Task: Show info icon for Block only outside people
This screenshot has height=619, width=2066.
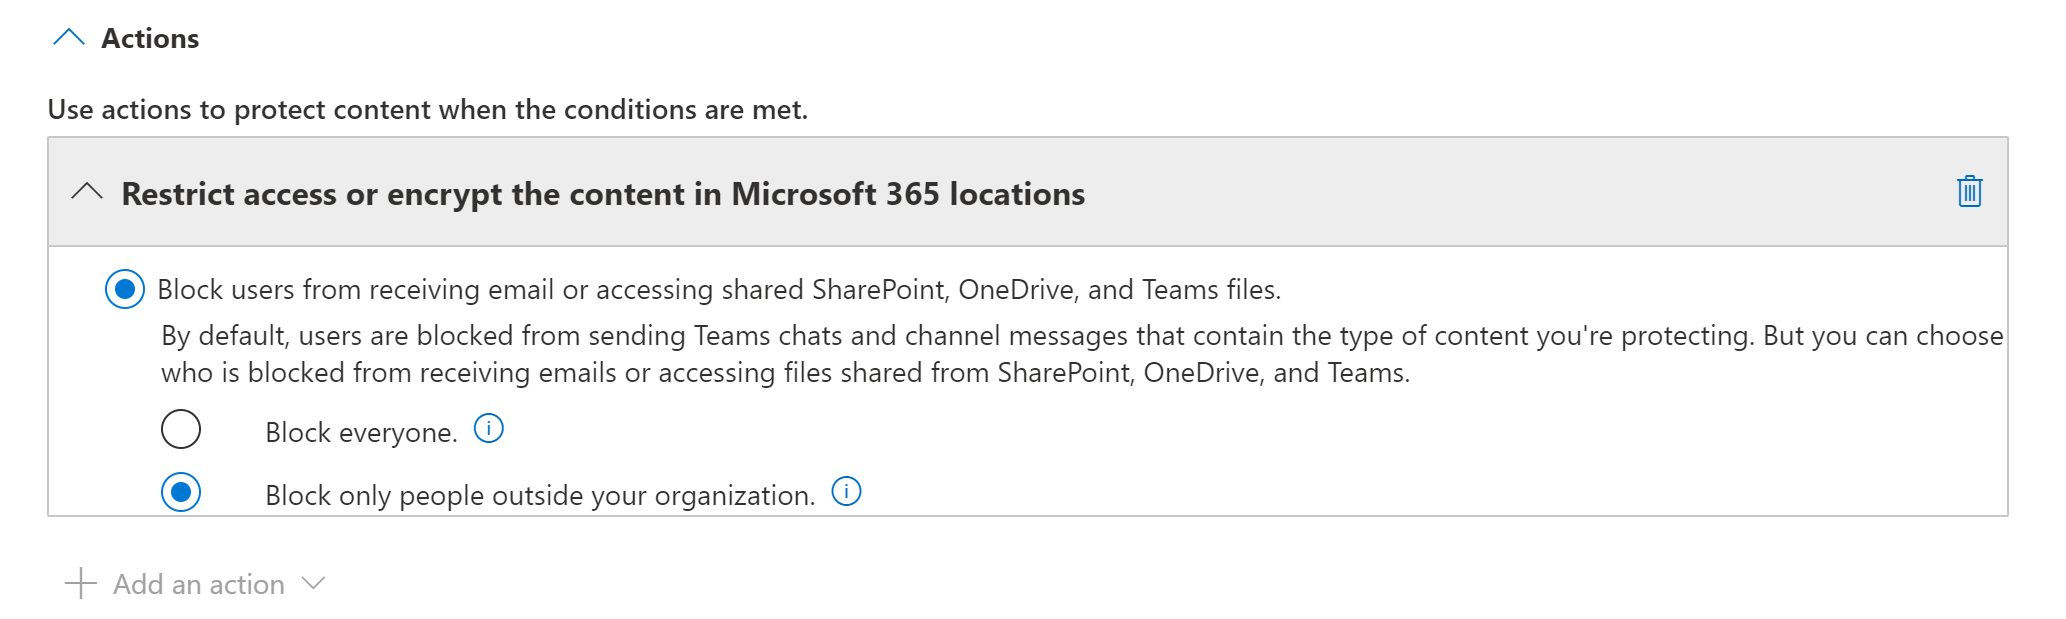Action: tap(846, 492)
